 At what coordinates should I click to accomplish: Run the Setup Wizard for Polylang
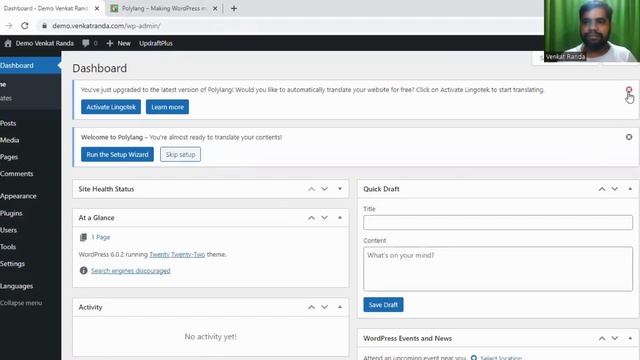117,155
